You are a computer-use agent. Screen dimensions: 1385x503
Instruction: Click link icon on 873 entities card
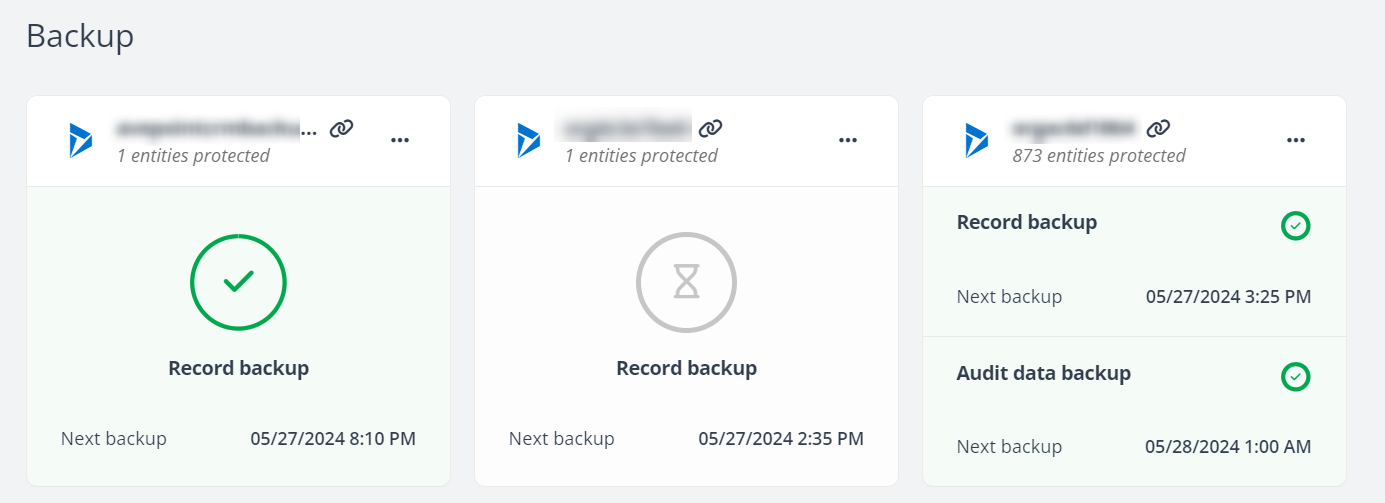pos(1158,129)
